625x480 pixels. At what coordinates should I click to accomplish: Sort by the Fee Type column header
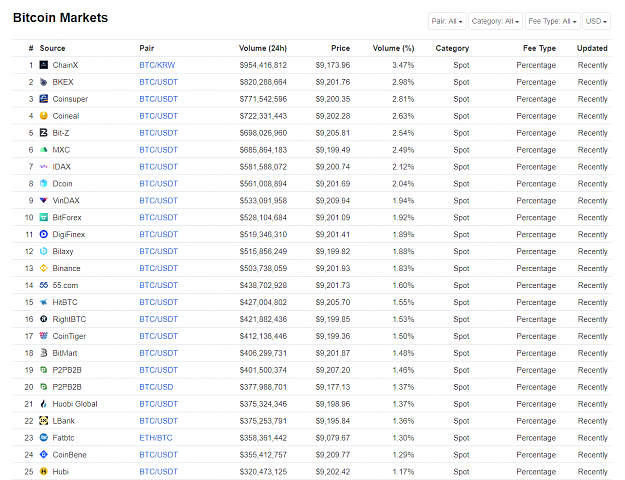click(539, 48)
